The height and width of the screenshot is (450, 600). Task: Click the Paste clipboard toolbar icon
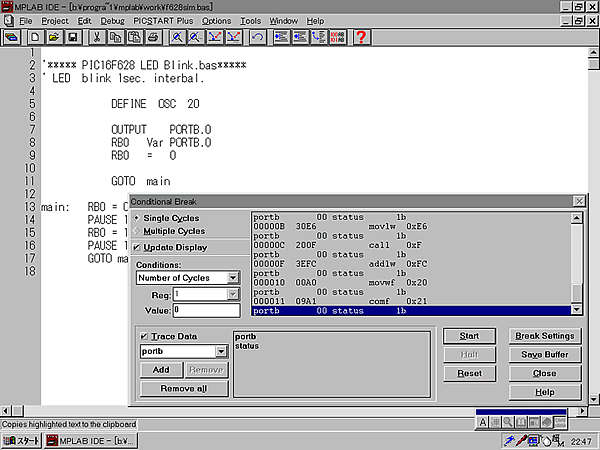[134, 37]
